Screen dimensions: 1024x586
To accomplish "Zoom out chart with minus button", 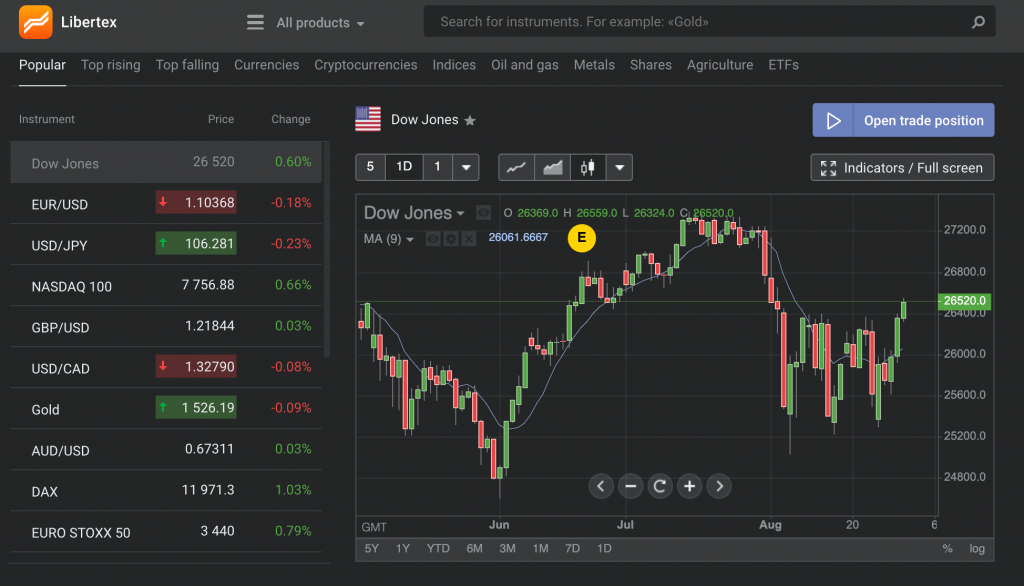I will [630, 486].
